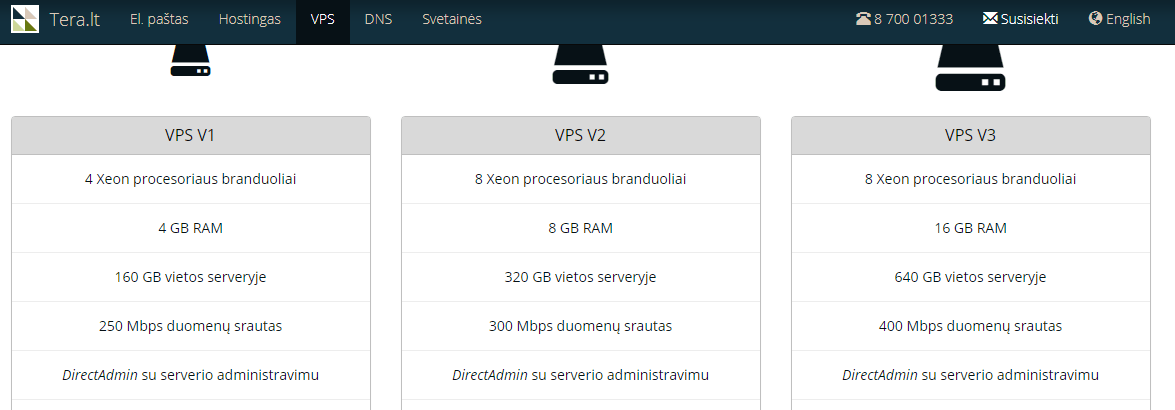Click the VPS V1 plan header
This screenshot has width=1175, height=410.
pos(191,136)
